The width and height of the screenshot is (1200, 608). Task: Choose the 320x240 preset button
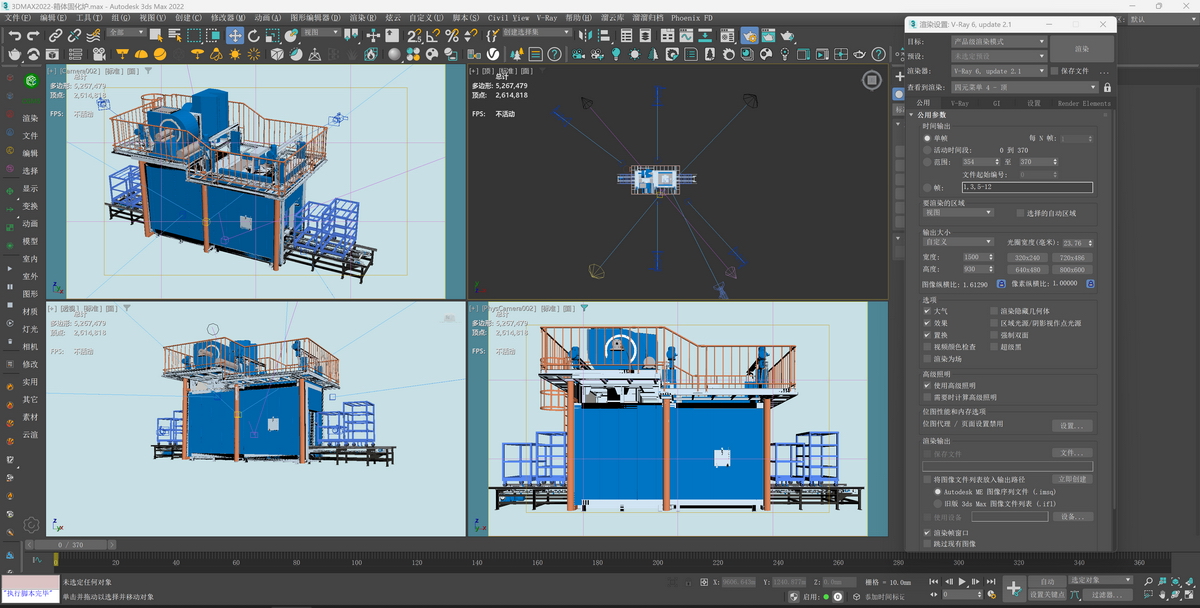point(1027,257)
